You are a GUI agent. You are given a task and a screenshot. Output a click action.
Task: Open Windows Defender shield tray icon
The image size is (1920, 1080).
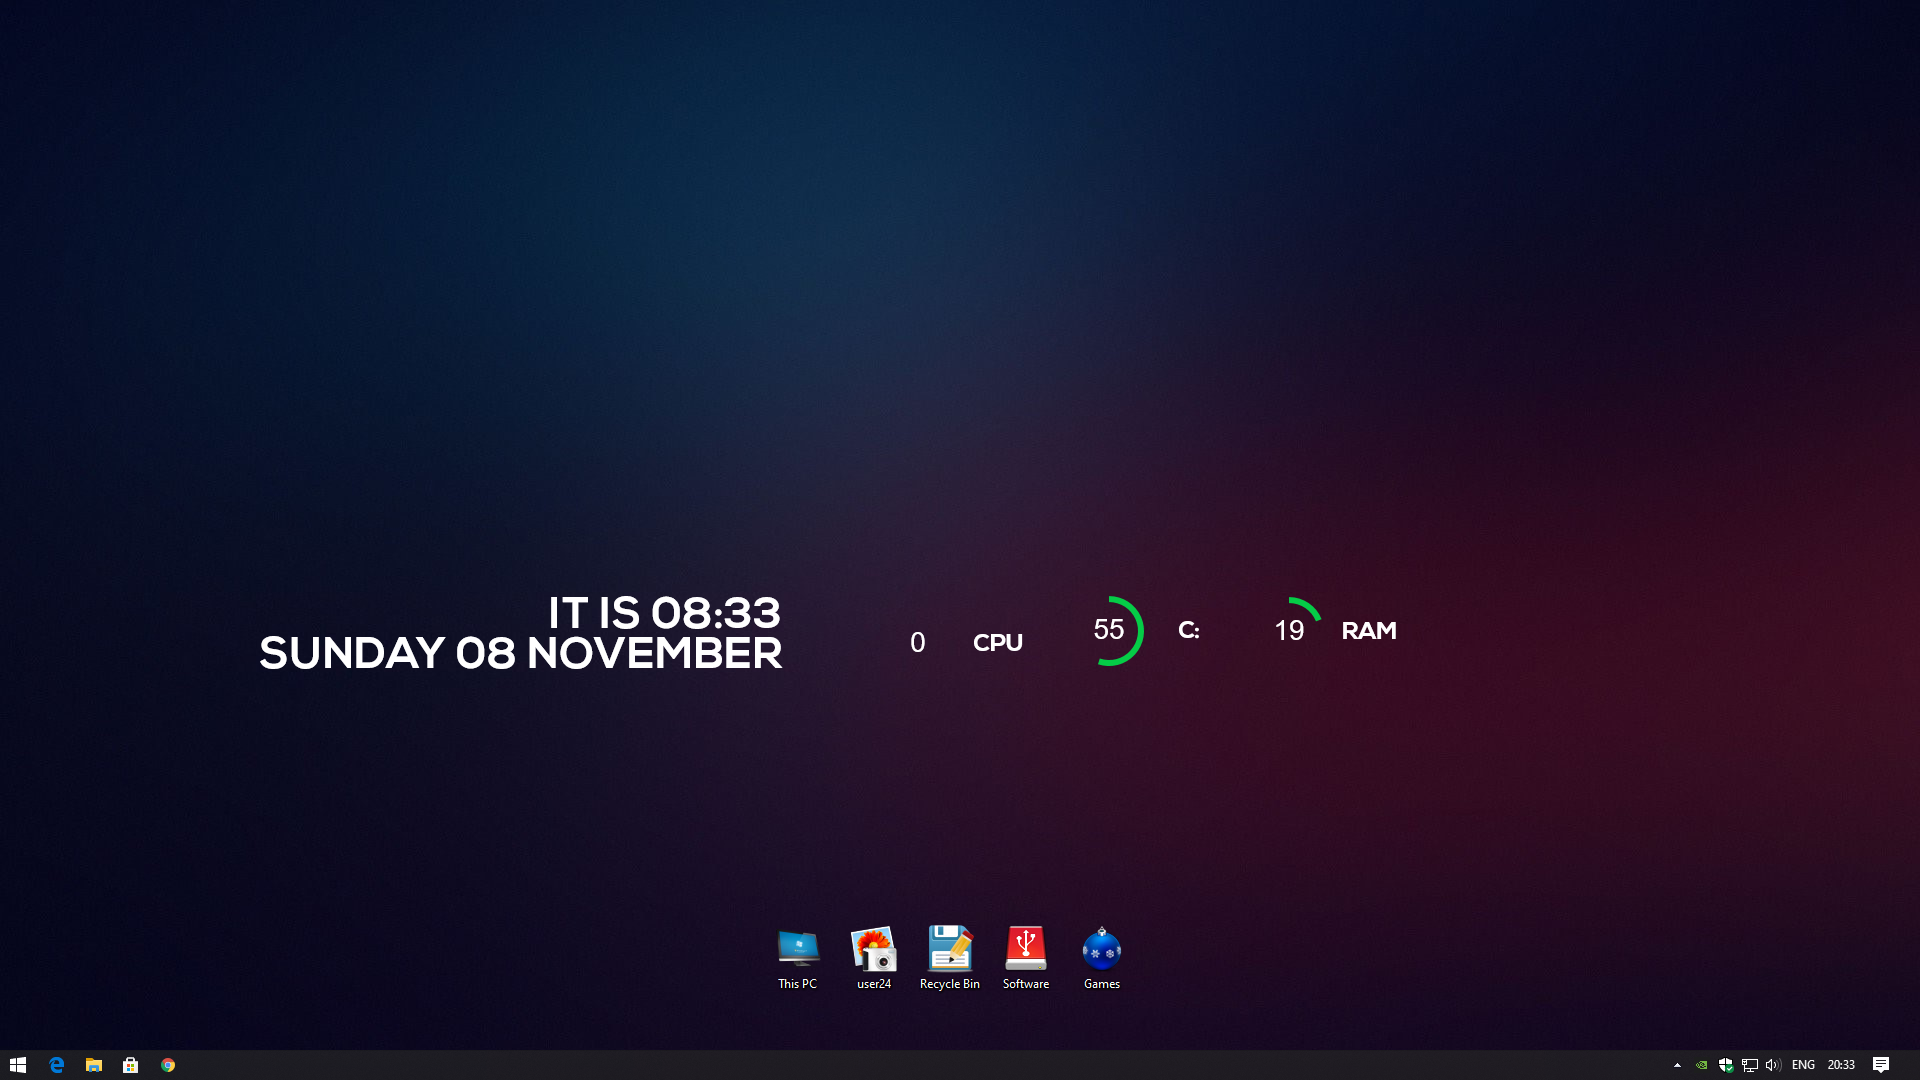coord(1725,1065)
